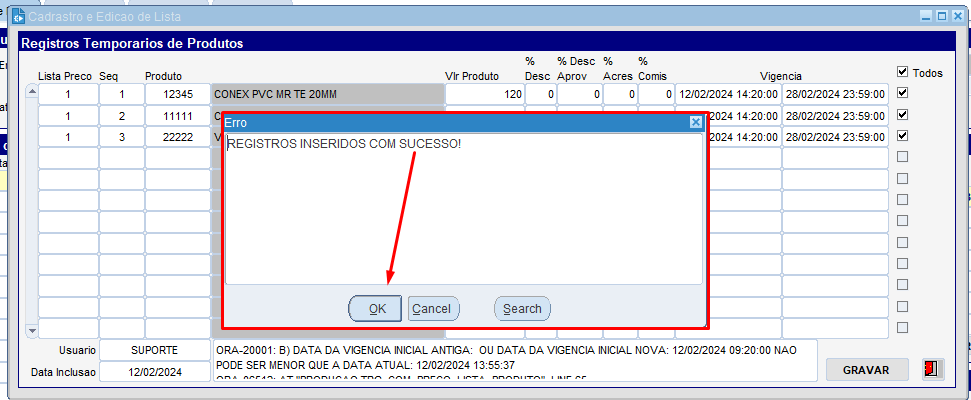Select product code 11111 cell
This screenshot has width=971, height=400.
click(x=178, y=116)
